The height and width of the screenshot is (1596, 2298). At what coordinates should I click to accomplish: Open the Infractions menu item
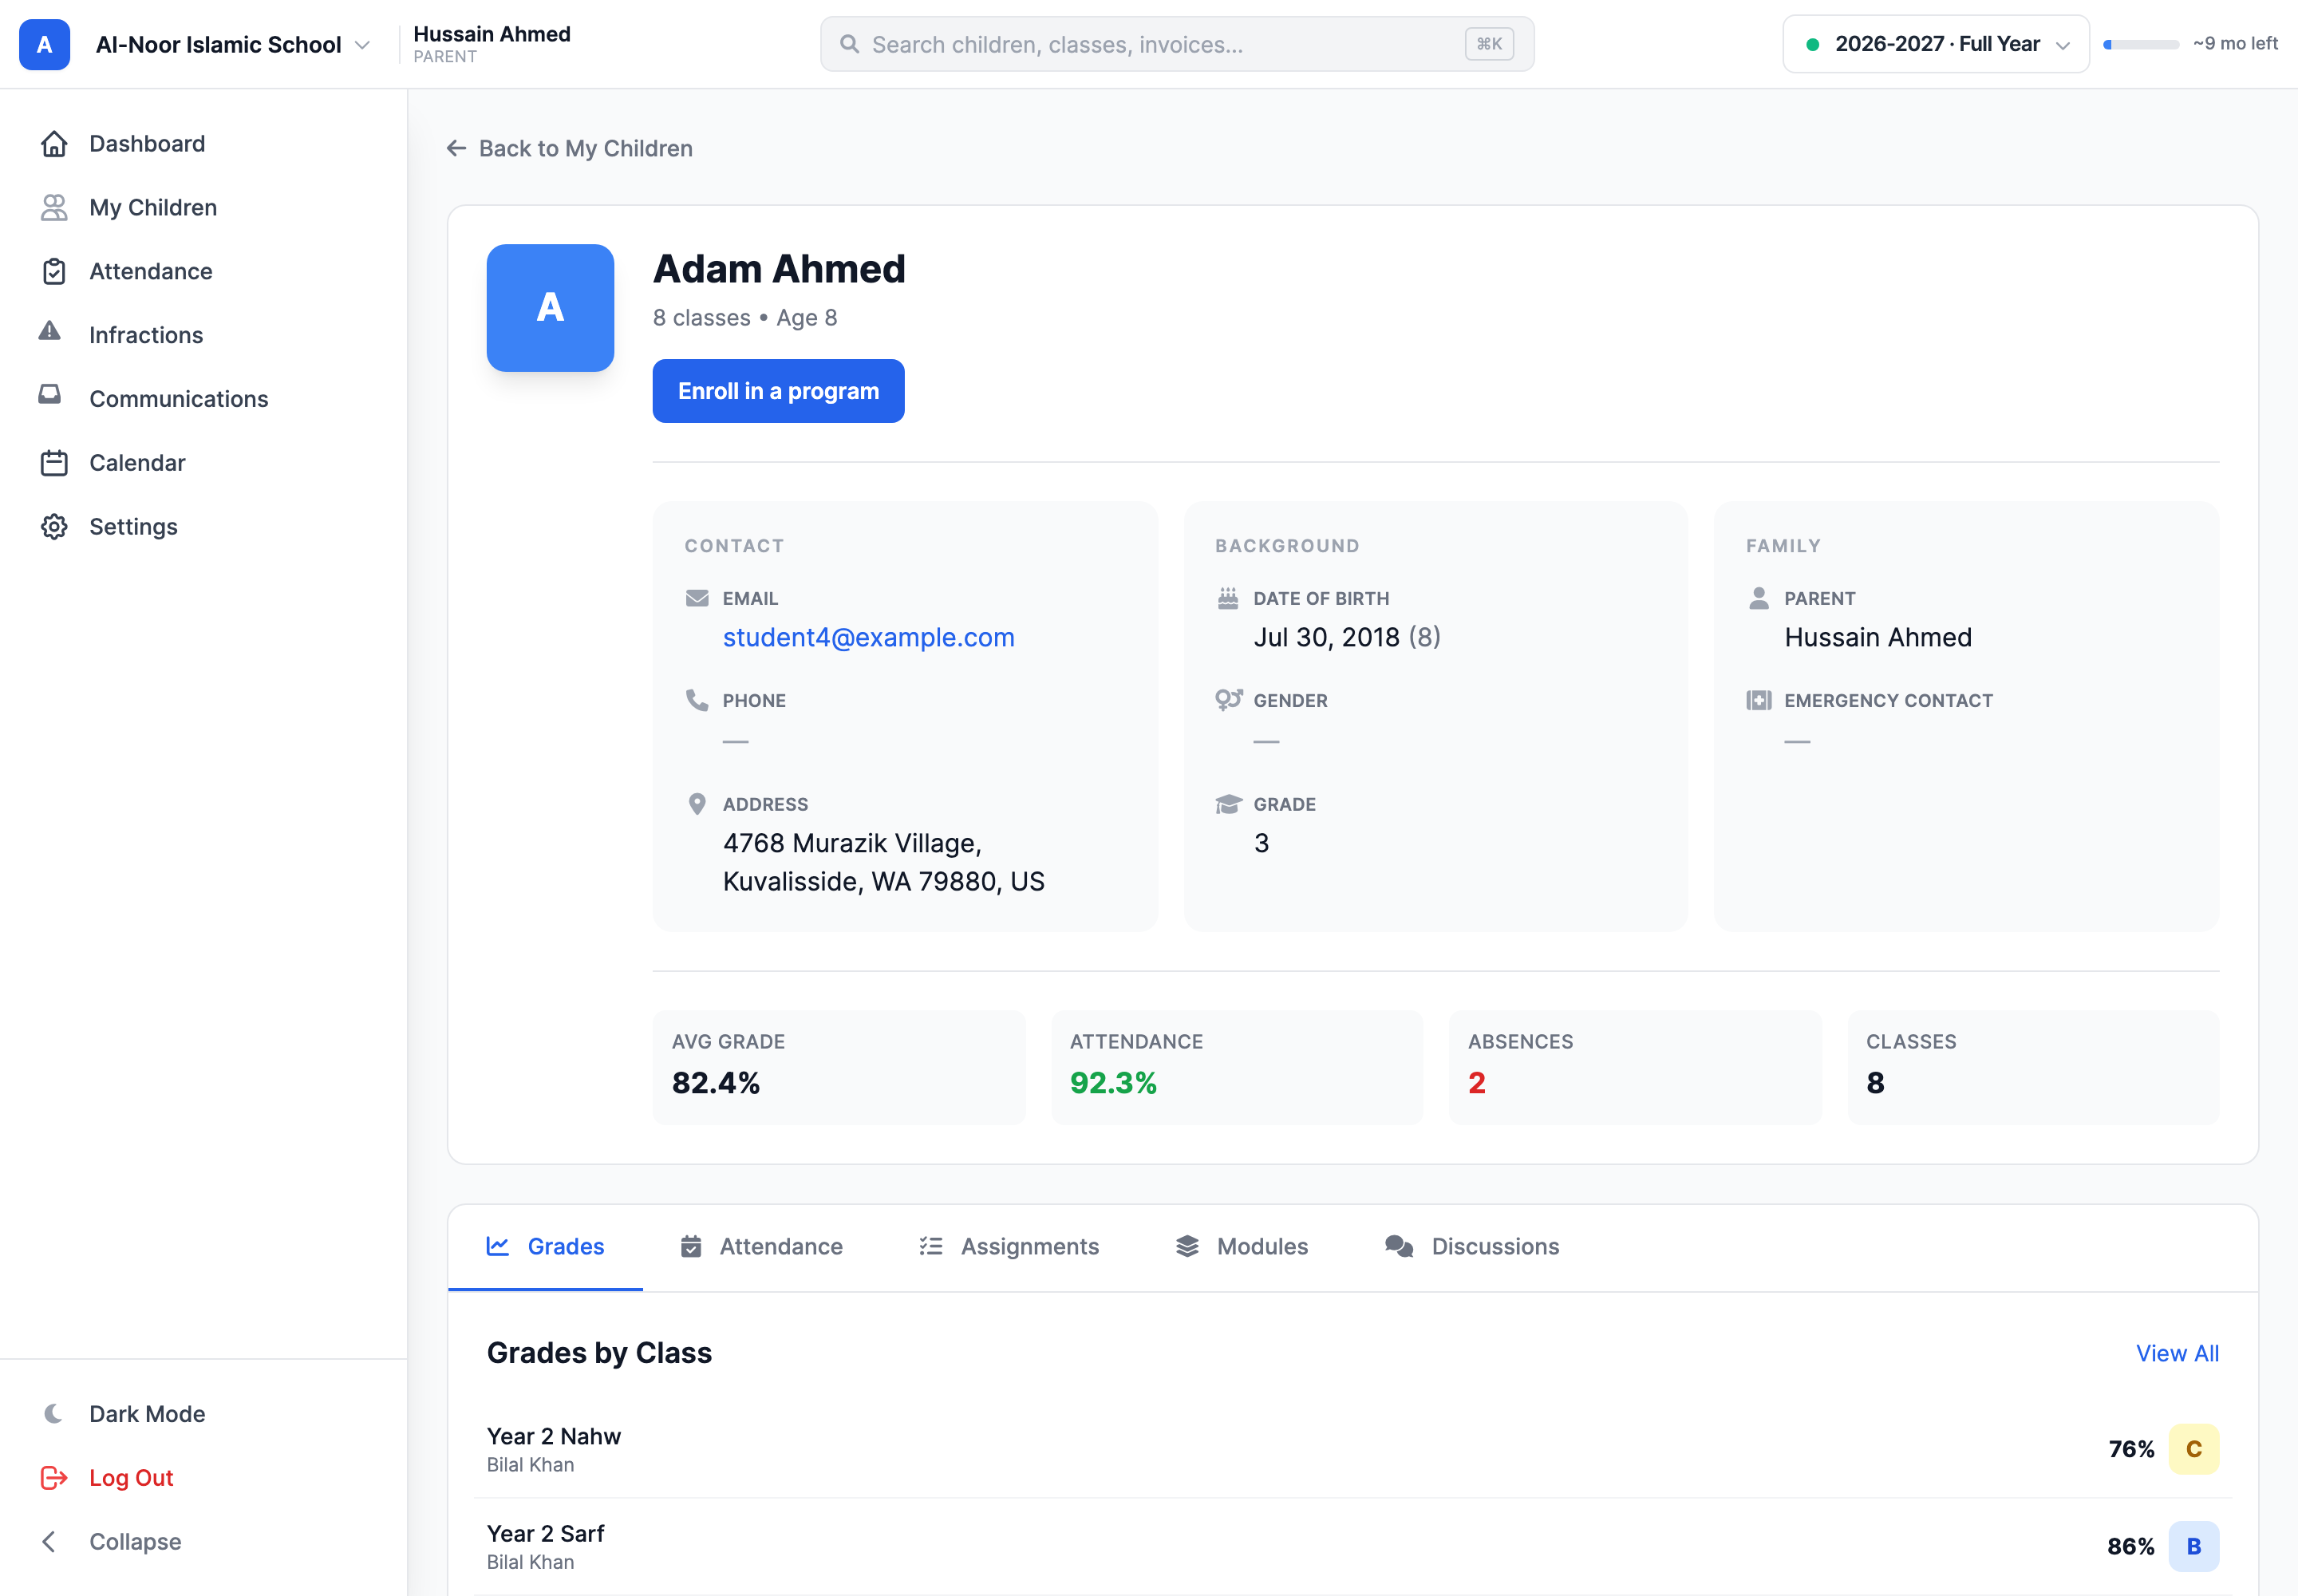coord(203,335)
